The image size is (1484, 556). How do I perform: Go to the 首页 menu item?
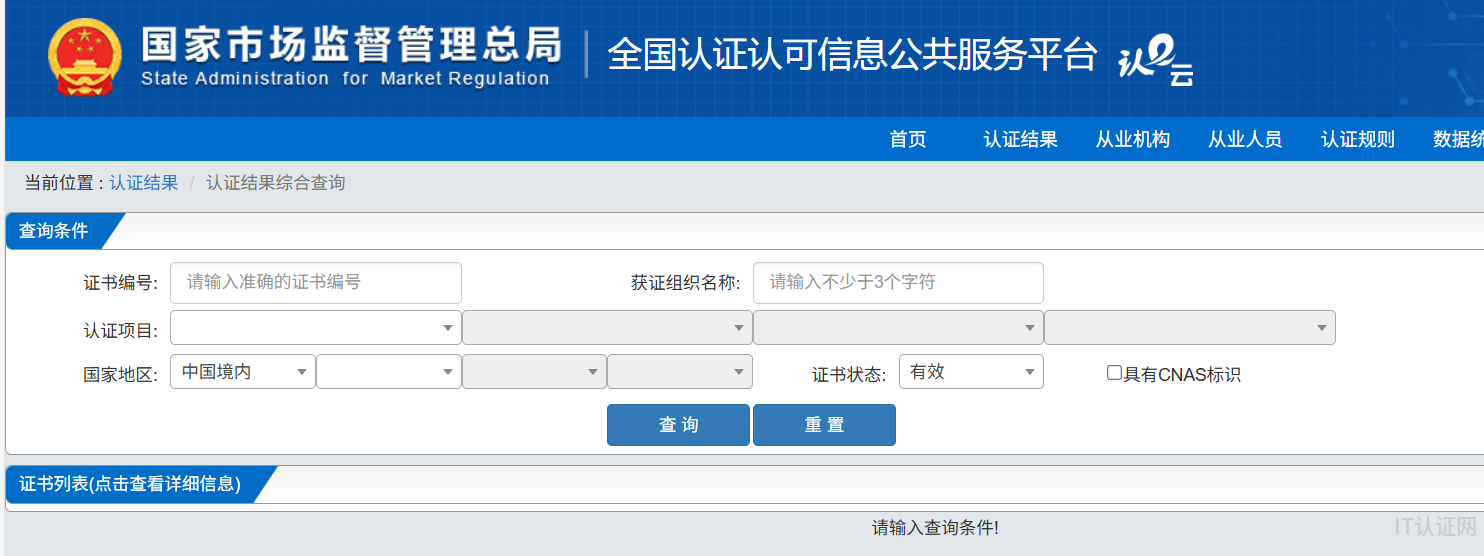907,140
